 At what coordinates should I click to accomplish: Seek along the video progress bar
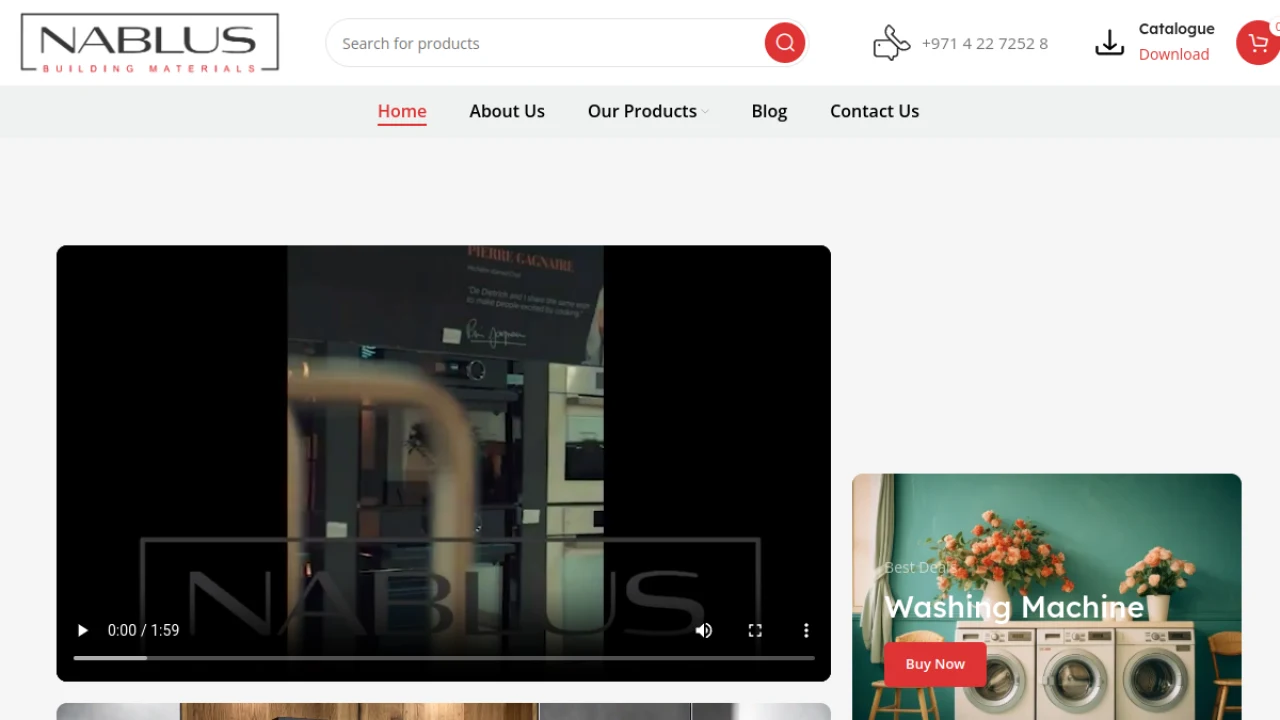[444, 658]
